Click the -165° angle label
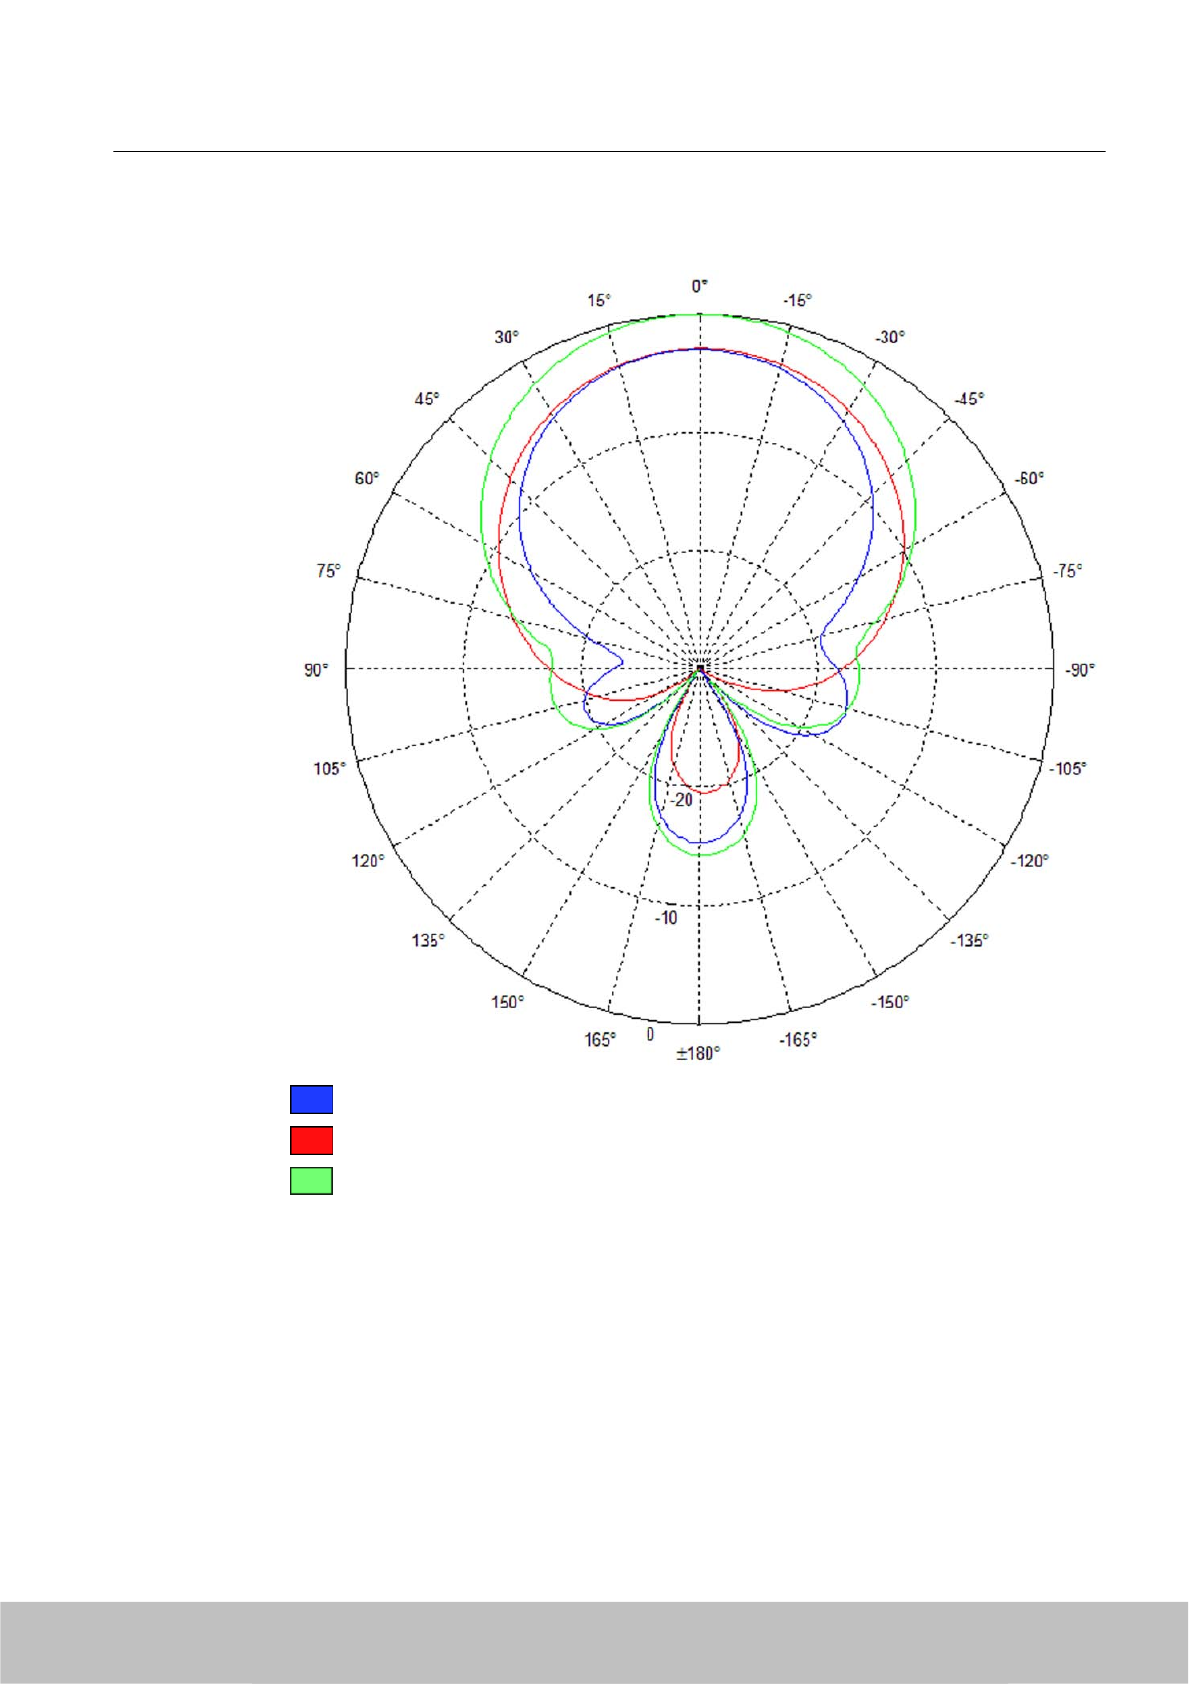 point(798,1040)
